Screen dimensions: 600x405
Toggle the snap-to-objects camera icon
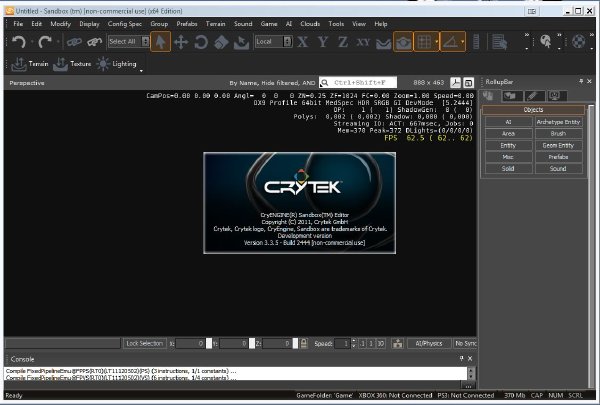tap(403, 41)
